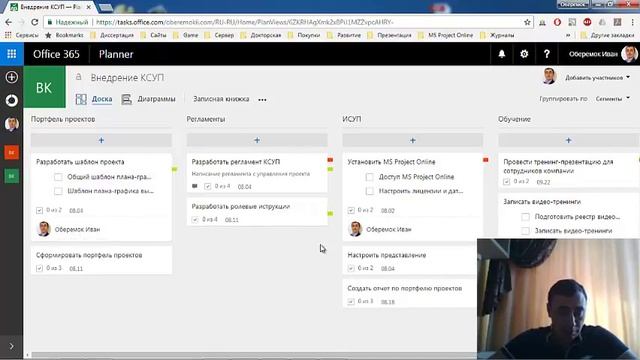Viewport: 640px width, 360px height.
Task: Add task to Портфель проектов column
Action: click(x=101, y=140)
